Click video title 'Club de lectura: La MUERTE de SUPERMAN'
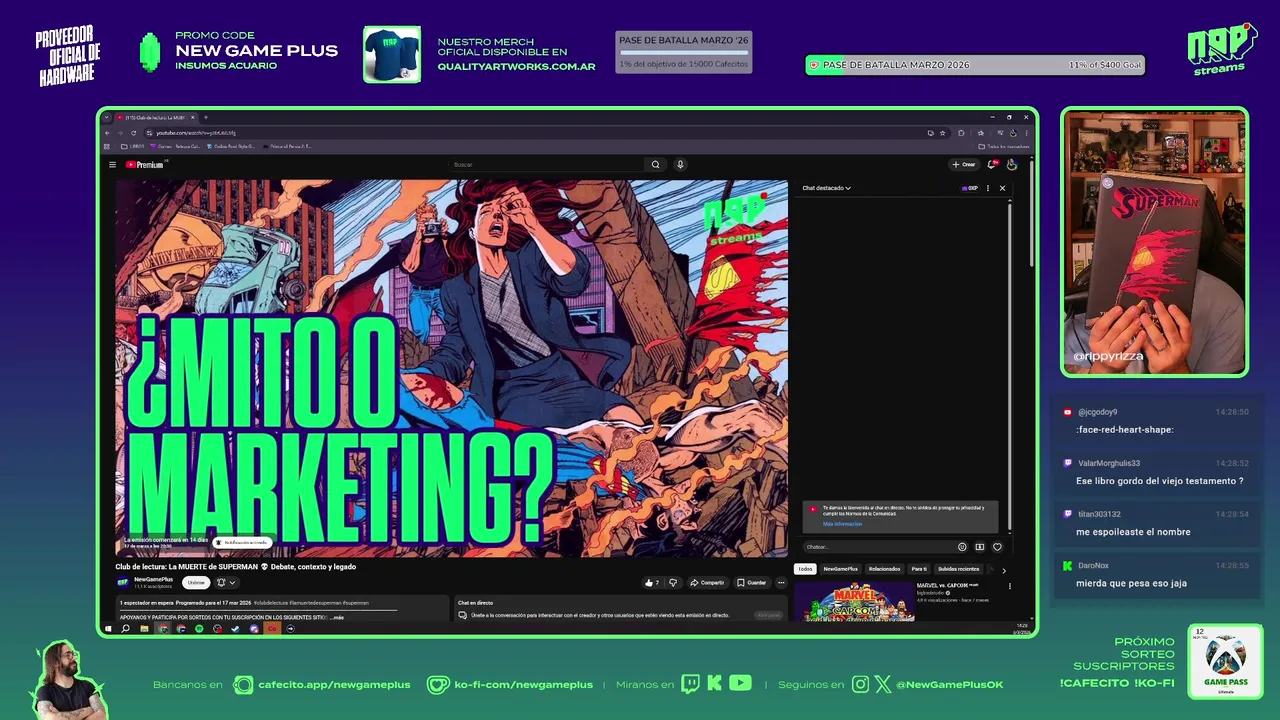Image resolution: width=1280 pixels, height=720 pixels. tap(235, 567)
